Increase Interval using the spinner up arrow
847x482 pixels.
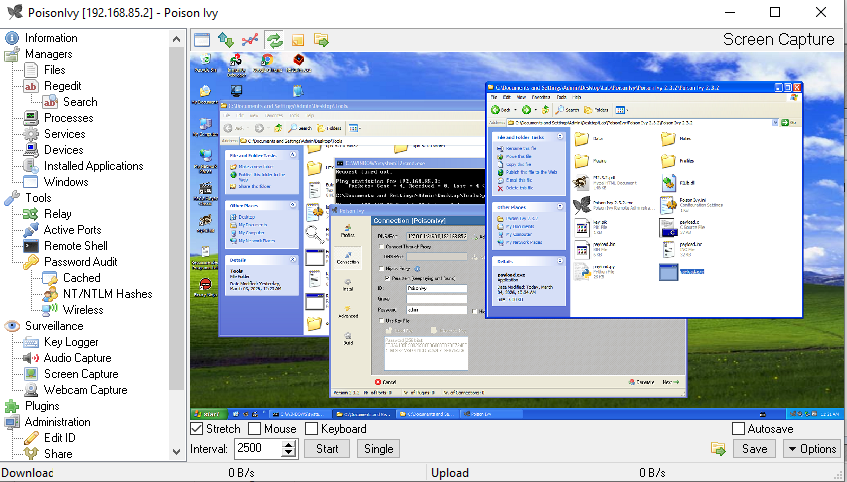click(290, 444)
